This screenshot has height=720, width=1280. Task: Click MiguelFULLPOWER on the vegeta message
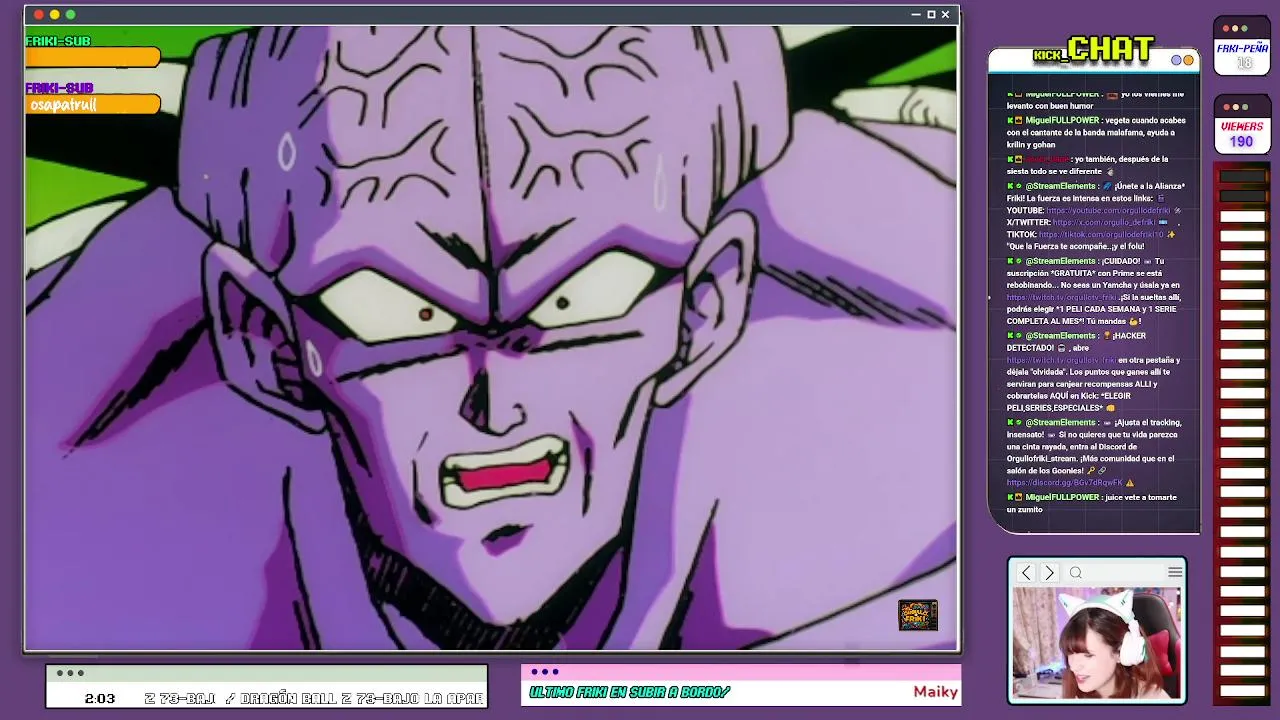coord(1062,120)
